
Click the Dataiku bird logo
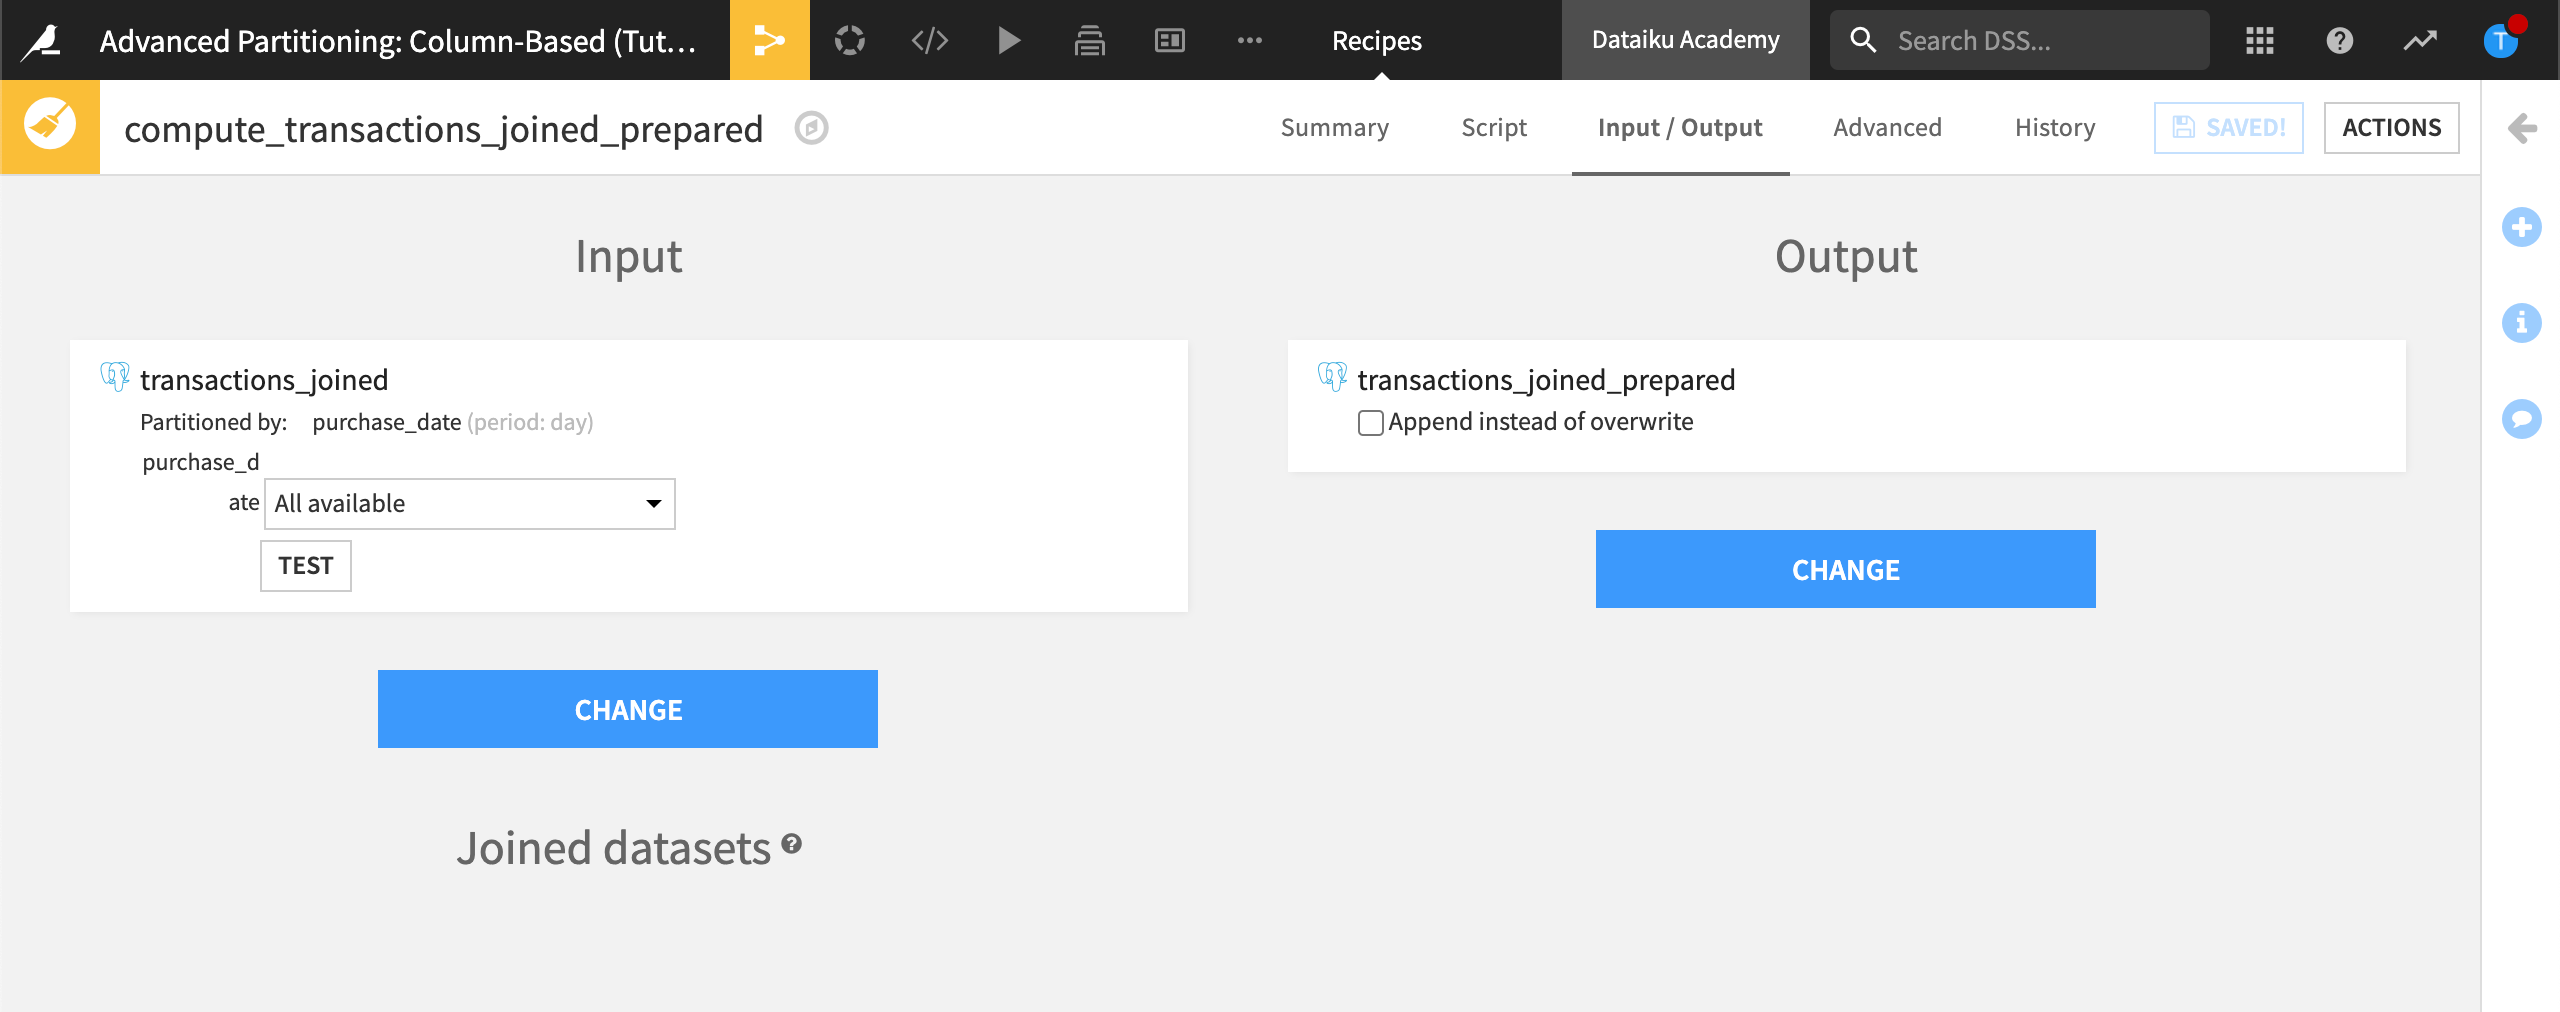[x=43, y=40]
